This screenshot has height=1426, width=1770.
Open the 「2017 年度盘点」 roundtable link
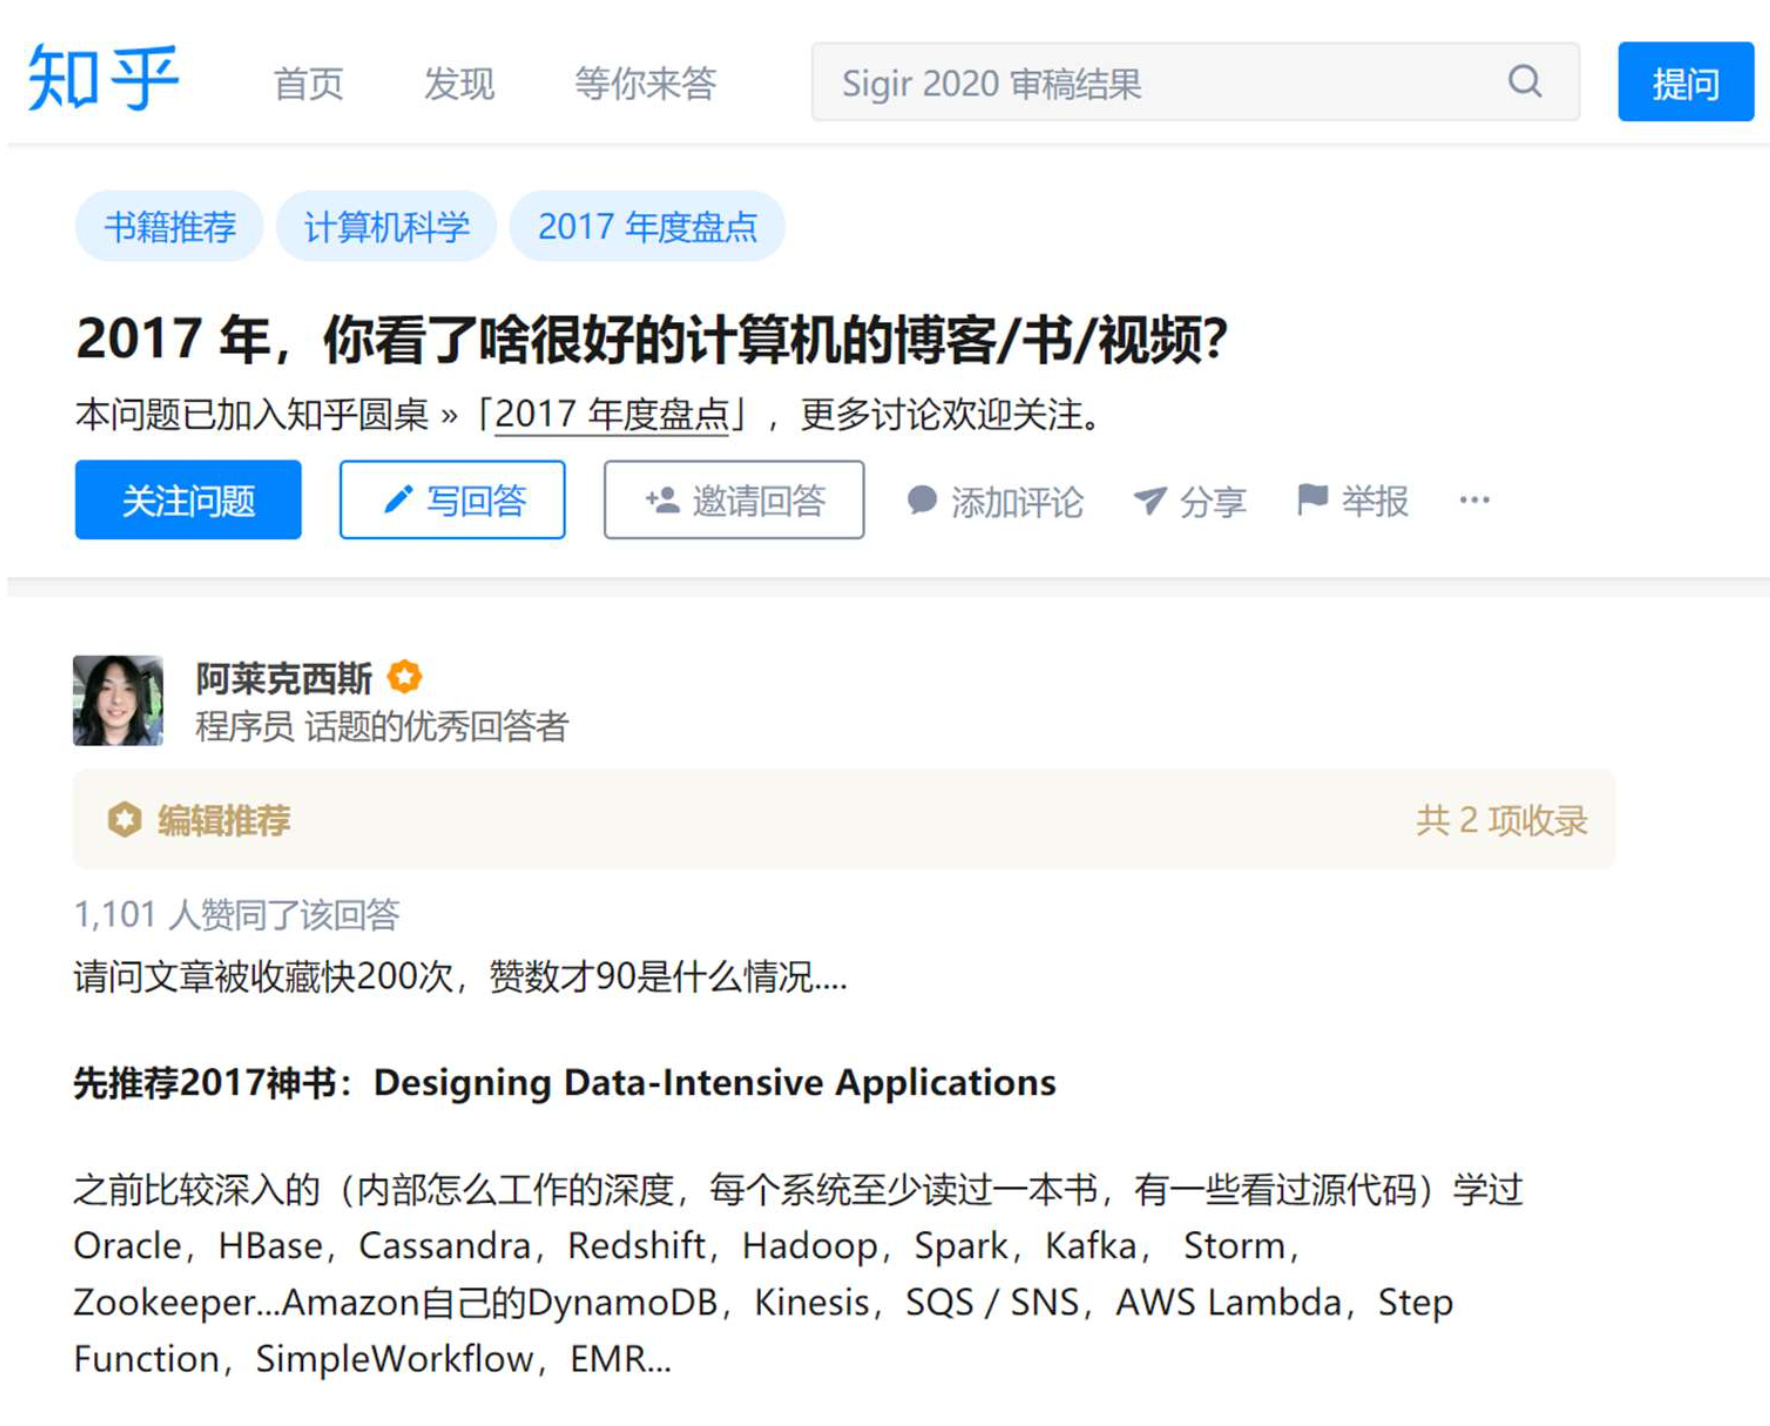(x=612, y=414)
